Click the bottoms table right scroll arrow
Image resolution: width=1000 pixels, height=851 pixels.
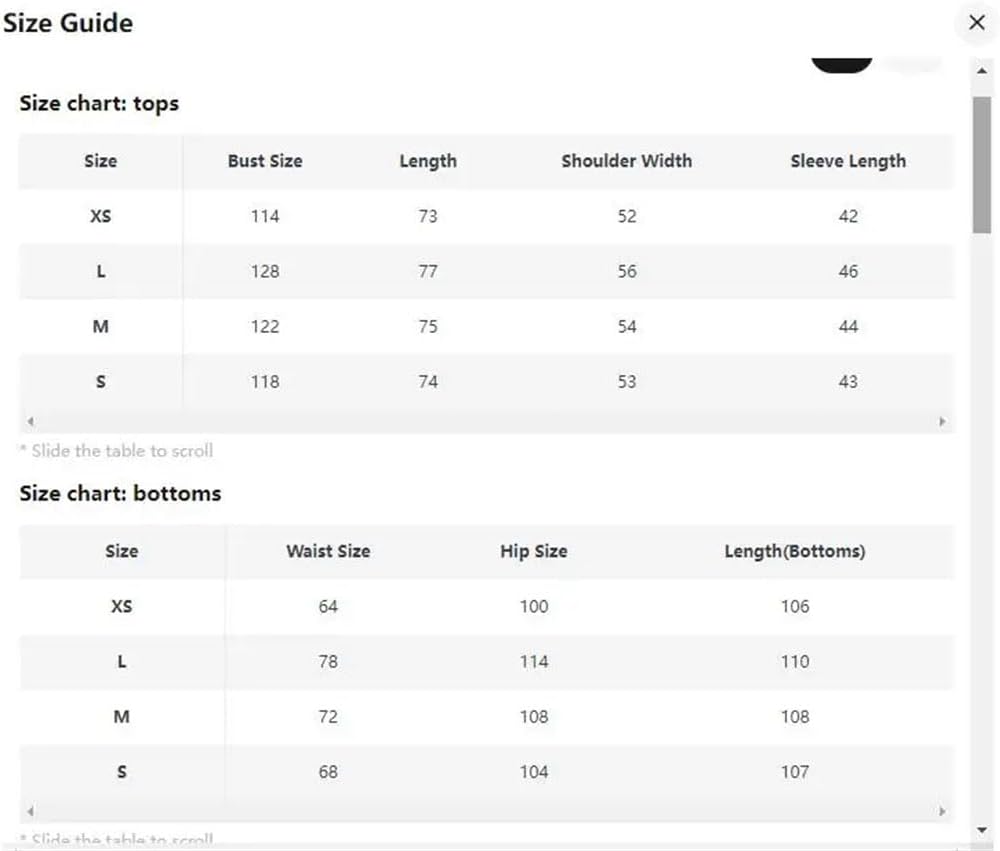click(942, 811)
